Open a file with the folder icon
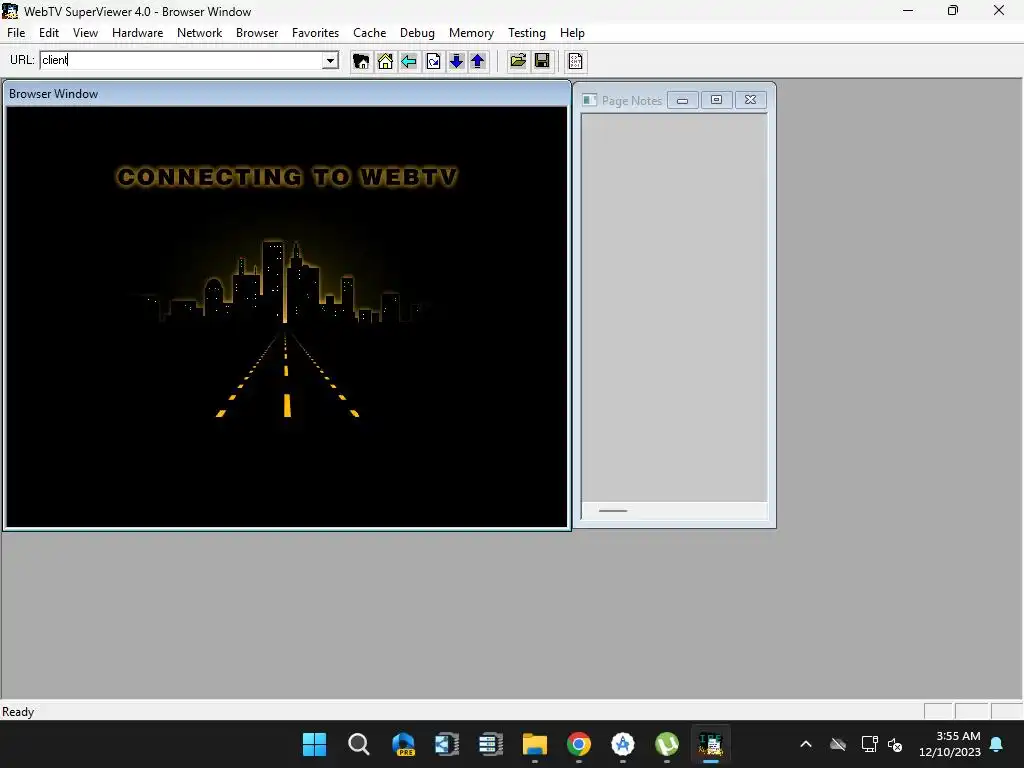The image size is (1024, 768). click(x=518, y=61)
